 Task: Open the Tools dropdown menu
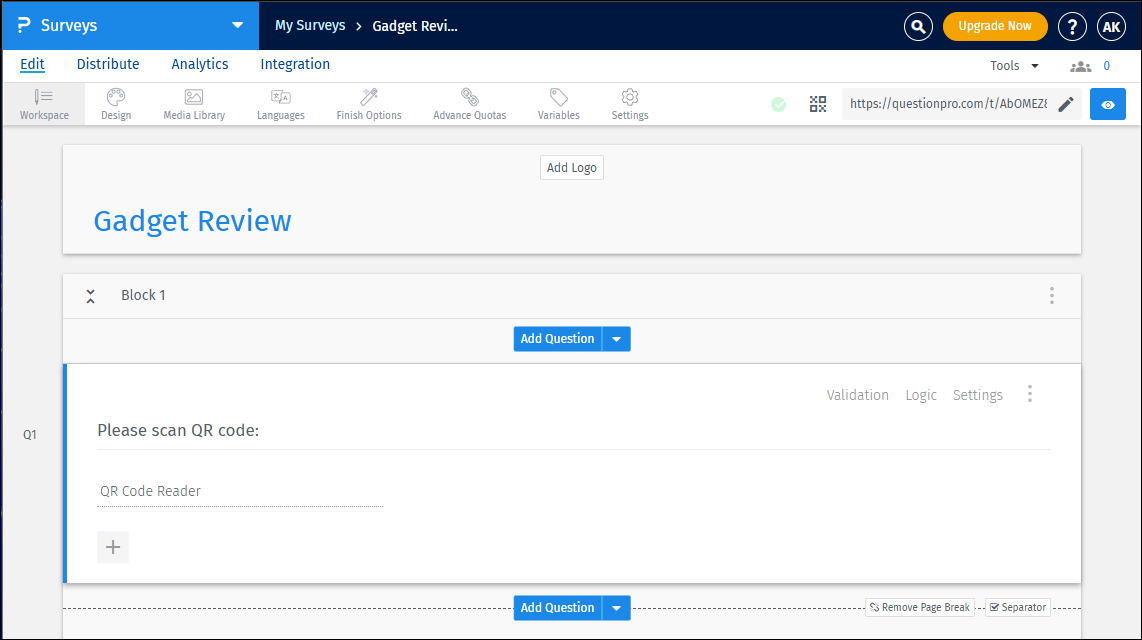pos(1014,66)
